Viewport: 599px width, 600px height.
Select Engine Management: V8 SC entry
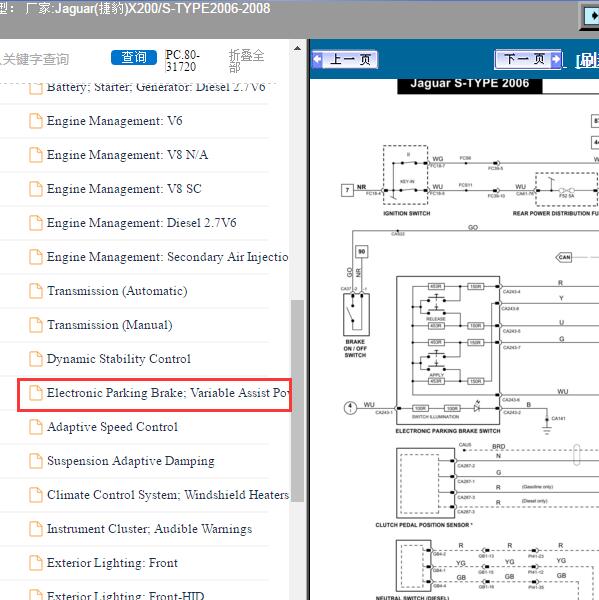124,189
